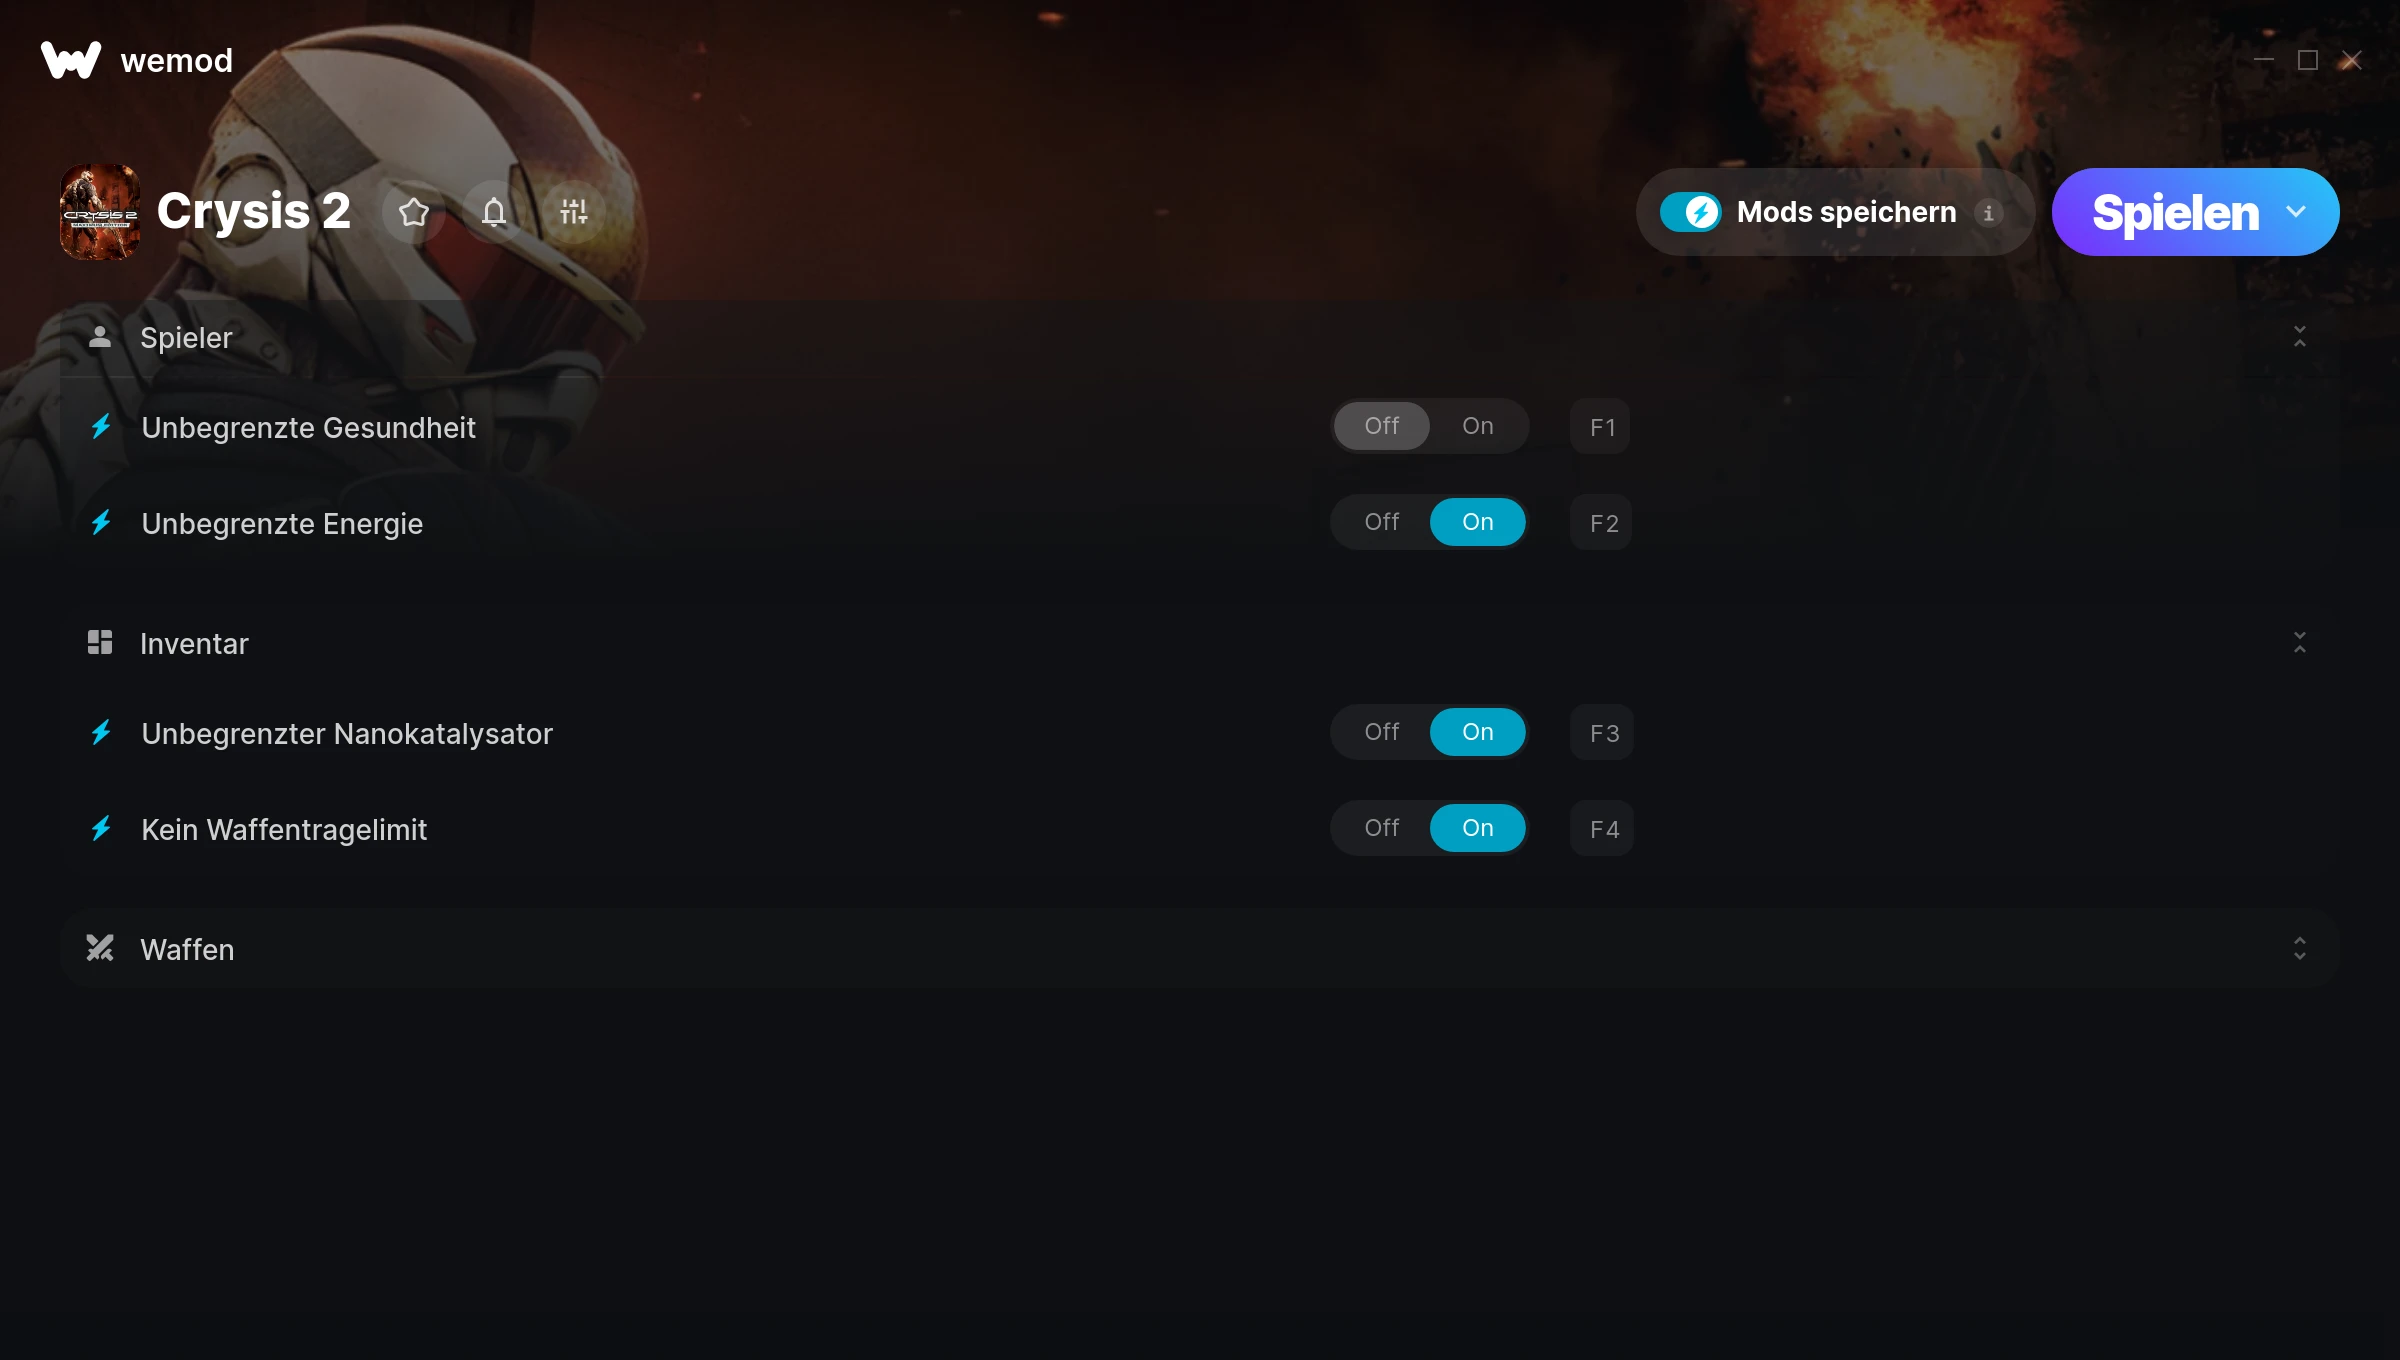Collapse the Inventar section
The height and width of the screenshot is (1360, 2400).
click(x=2300, y=643)
